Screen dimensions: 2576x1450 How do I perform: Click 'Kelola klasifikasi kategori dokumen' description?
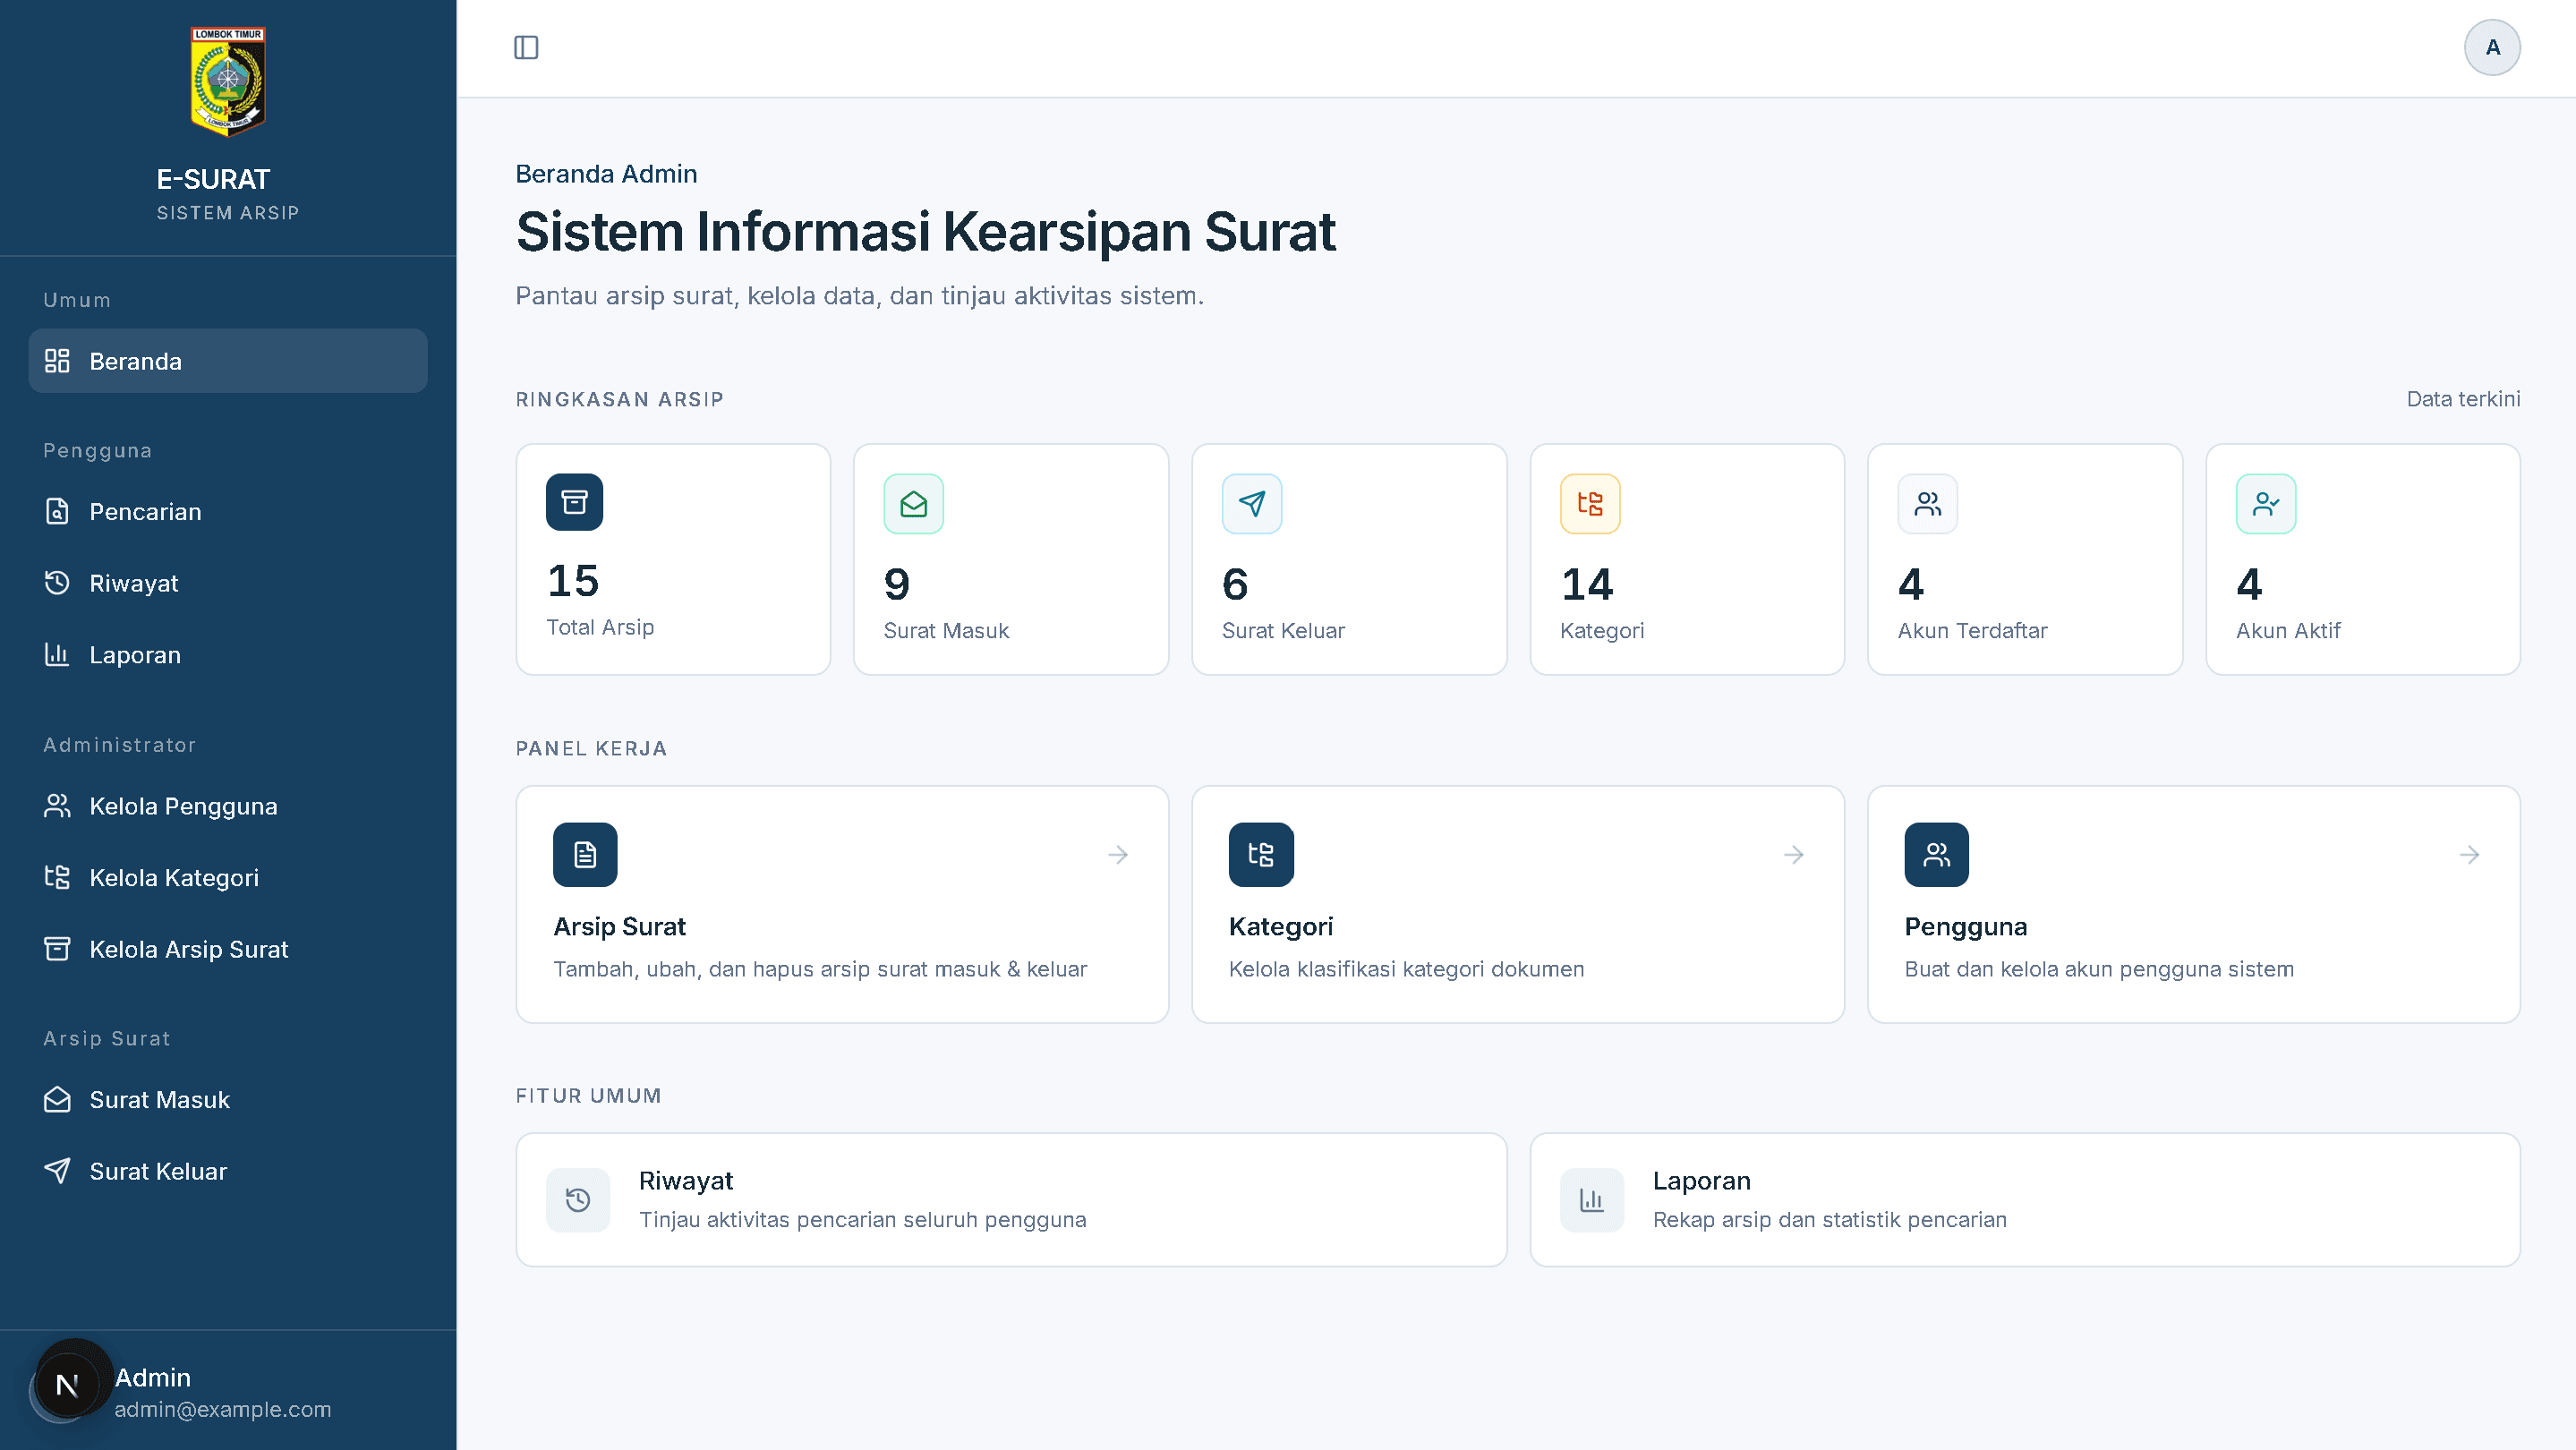(x=1406, y=969)
